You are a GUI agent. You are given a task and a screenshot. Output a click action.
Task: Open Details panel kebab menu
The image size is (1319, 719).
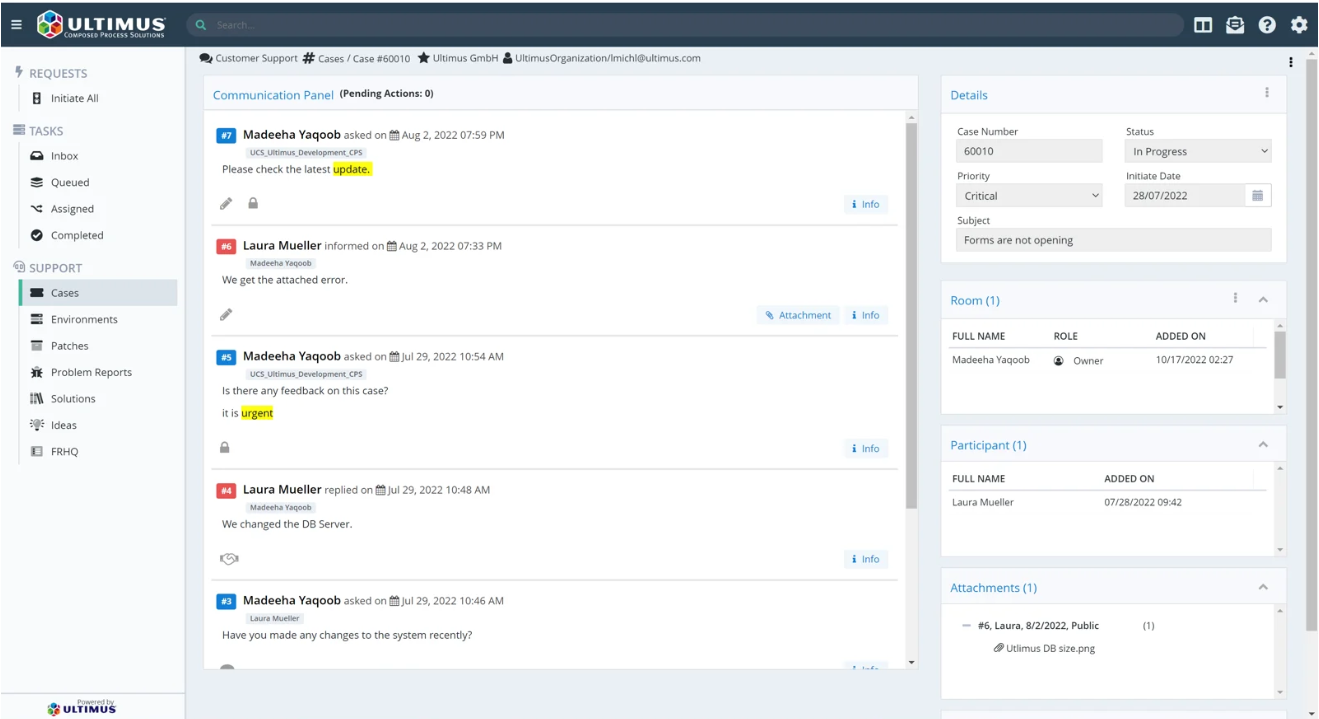point(1267,93)
